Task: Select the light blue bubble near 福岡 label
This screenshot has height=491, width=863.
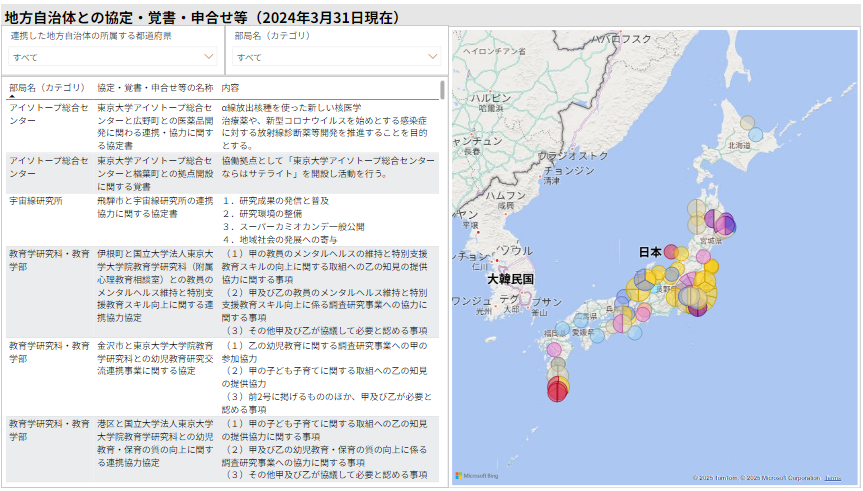Action: tap(562, 329)
